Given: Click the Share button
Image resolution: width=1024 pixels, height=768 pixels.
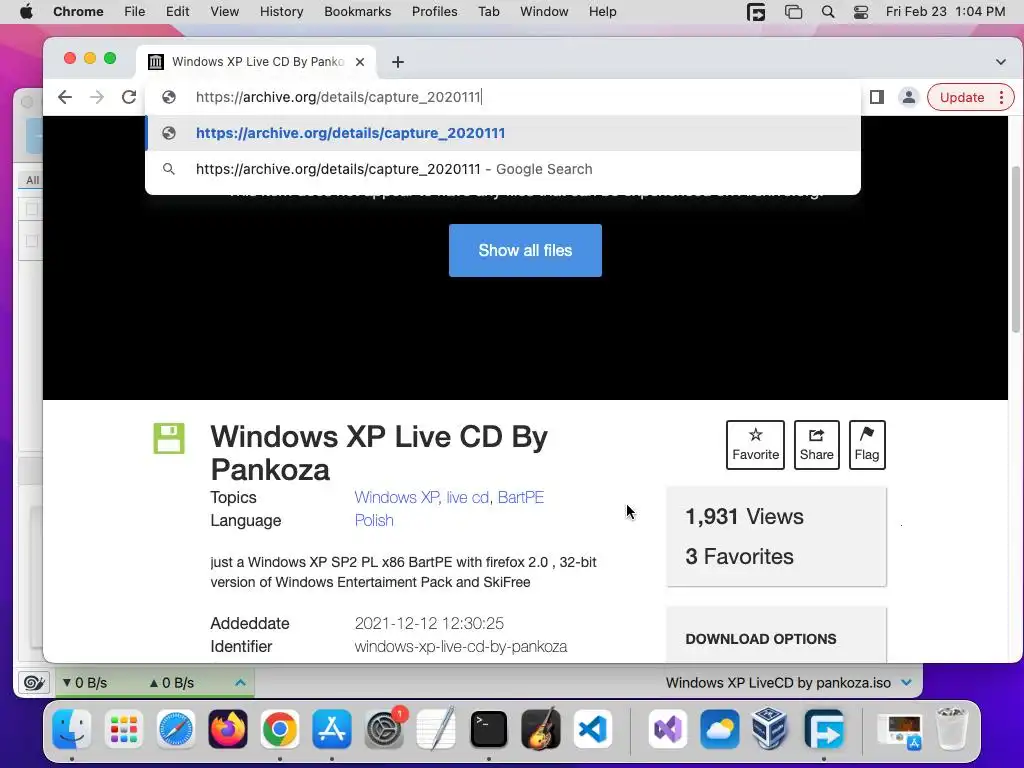Looking at the screenshot, I should click(x=816, y=445).
